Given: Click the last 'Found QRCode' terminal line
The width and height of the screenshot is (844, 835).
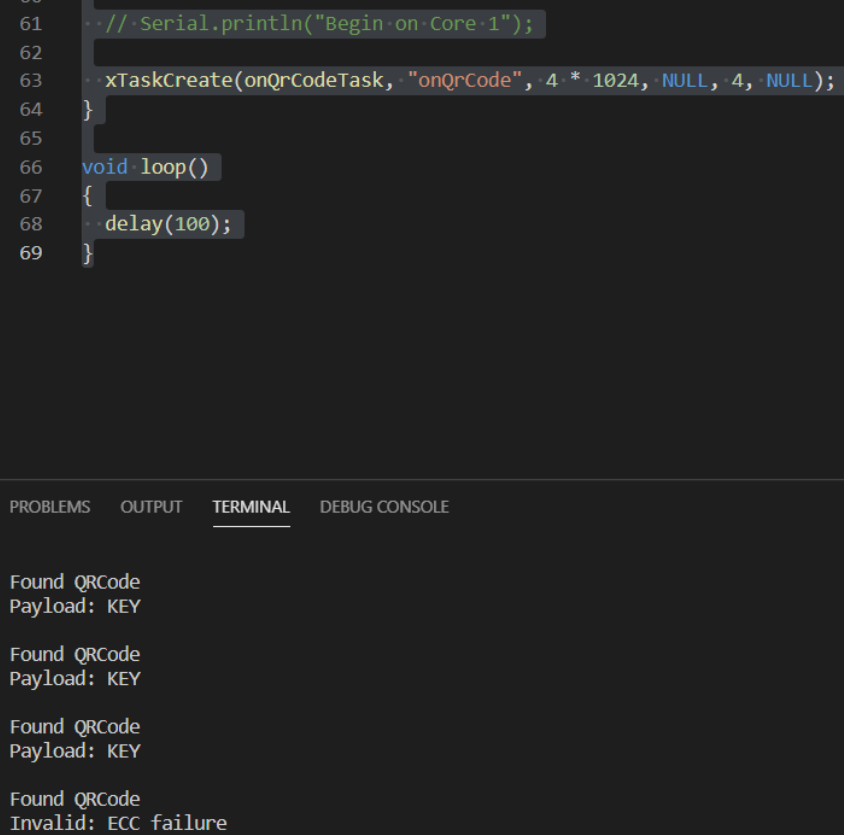Looking at the screenshot, I should coord(75,799).
